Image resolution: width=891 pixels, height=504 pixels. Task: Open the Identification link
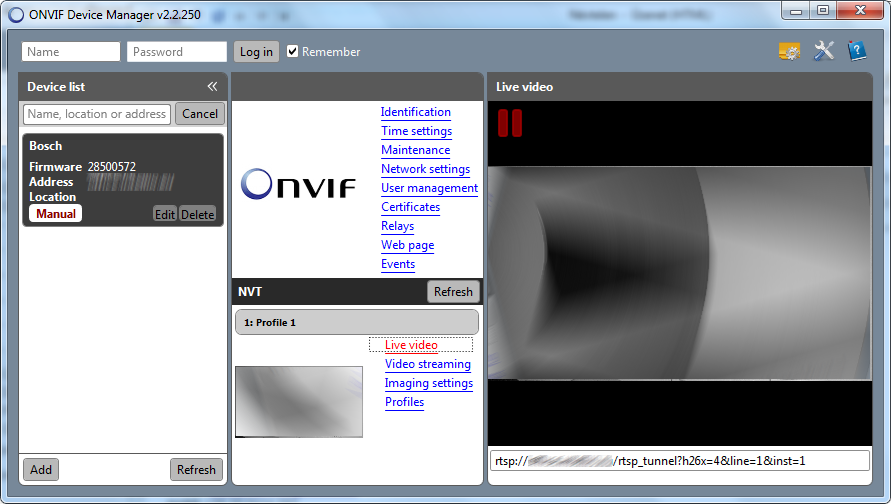pos(415,112)
